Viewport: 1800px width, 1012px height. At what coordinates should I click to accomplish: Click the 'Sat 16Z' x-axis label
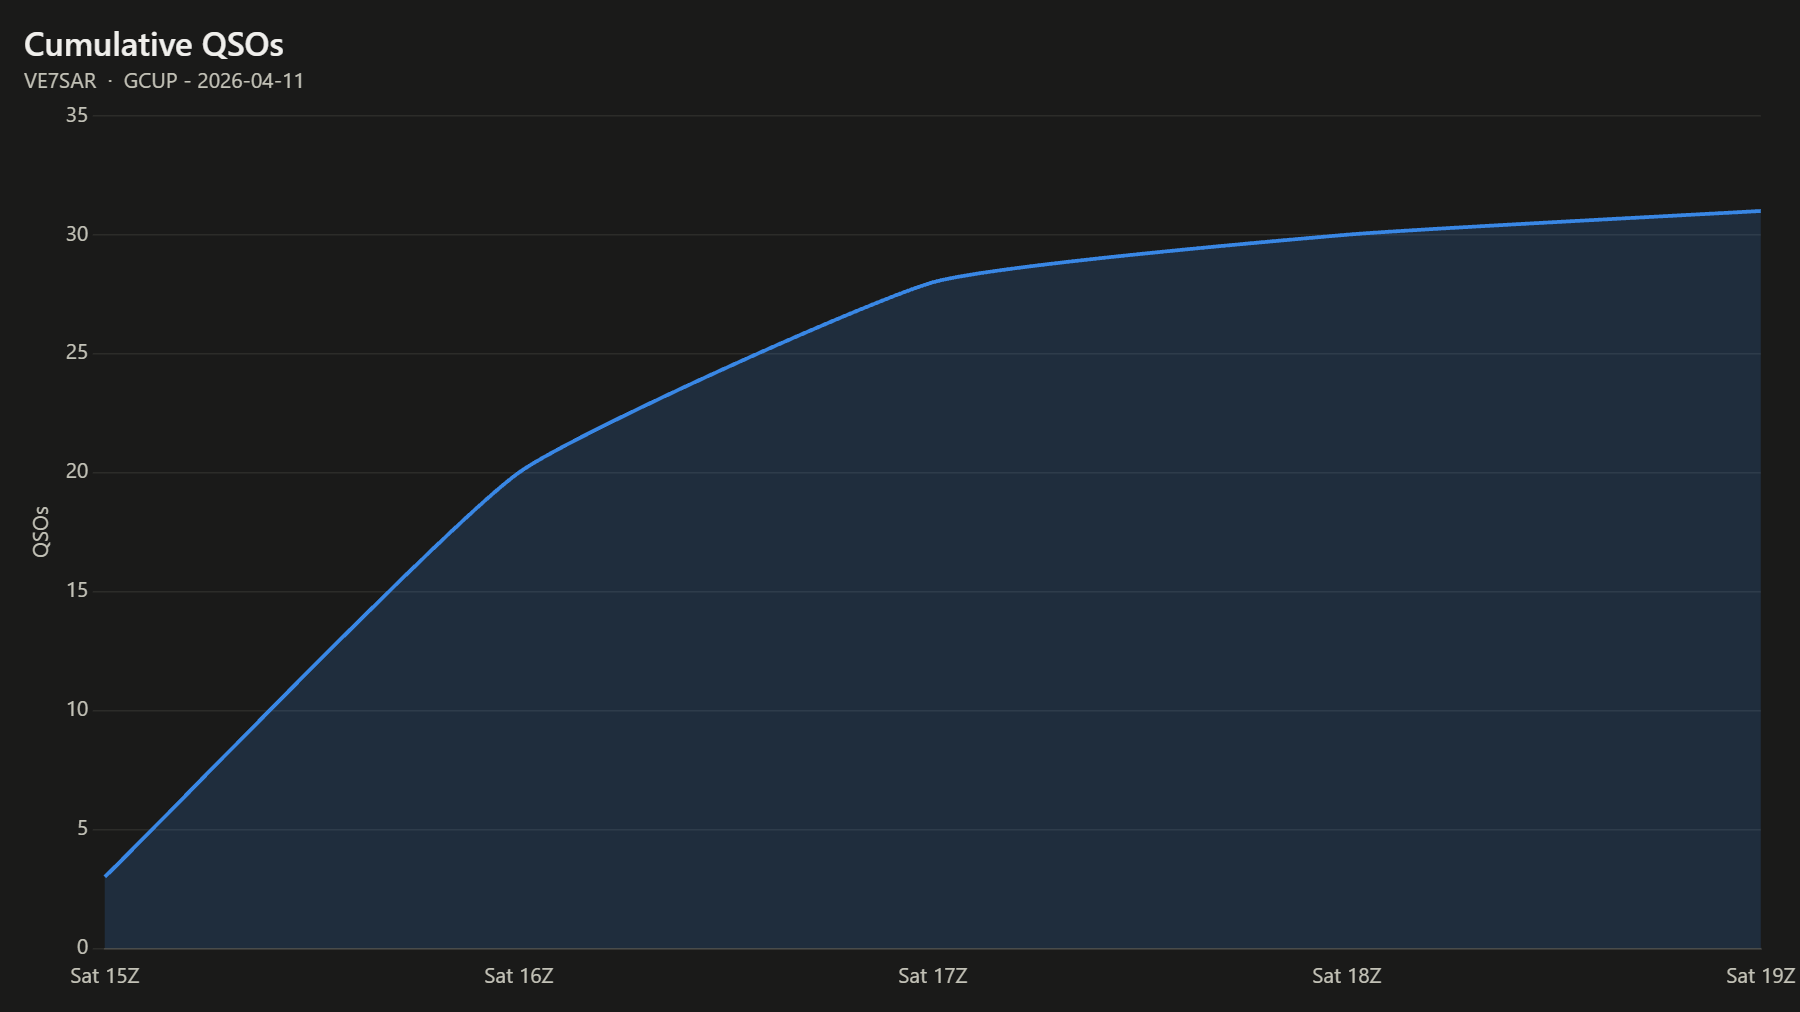519,976
